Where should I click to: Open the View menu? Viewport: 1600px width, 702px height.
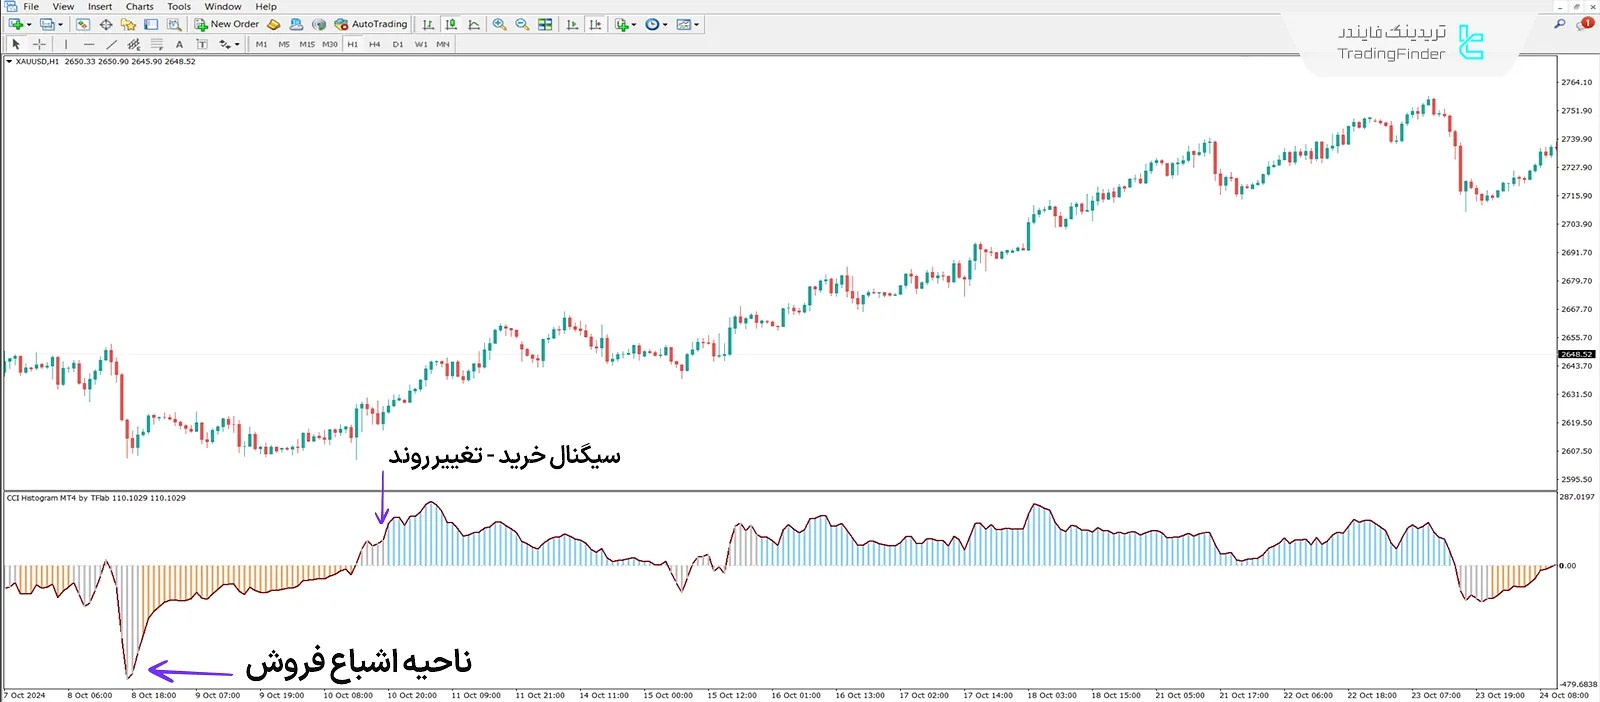click(63, 7)
